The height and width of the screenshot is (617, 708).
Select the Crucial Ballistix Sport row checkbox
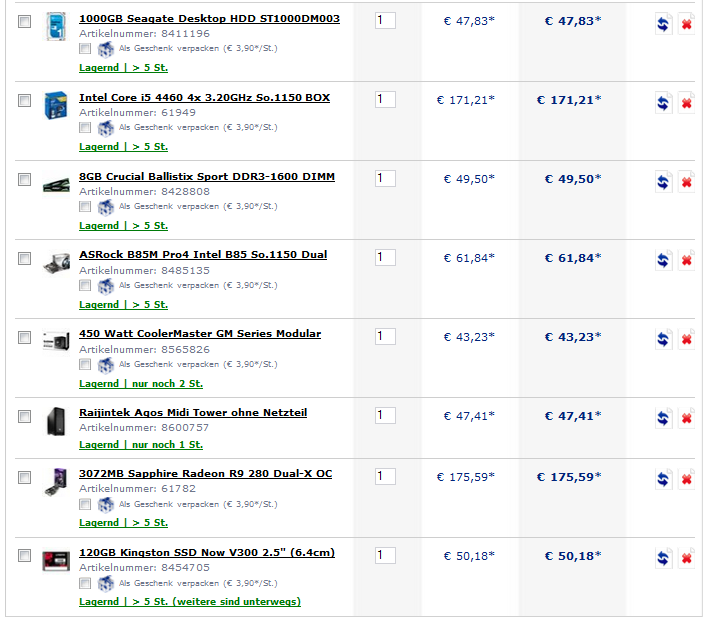(24, 179)
